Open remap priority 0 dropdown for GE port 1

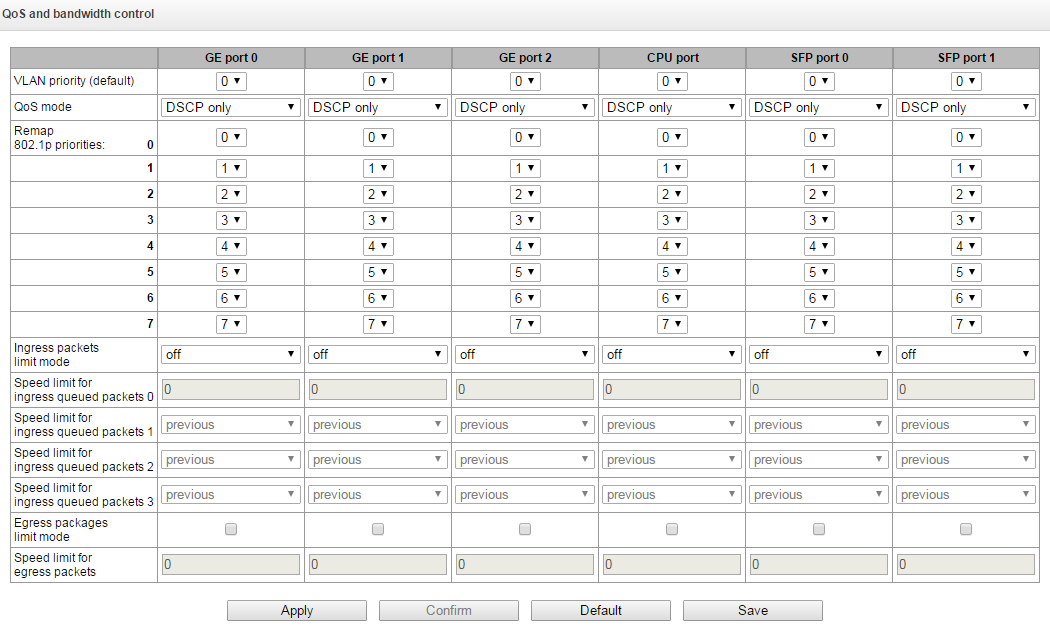pos(378,137)
